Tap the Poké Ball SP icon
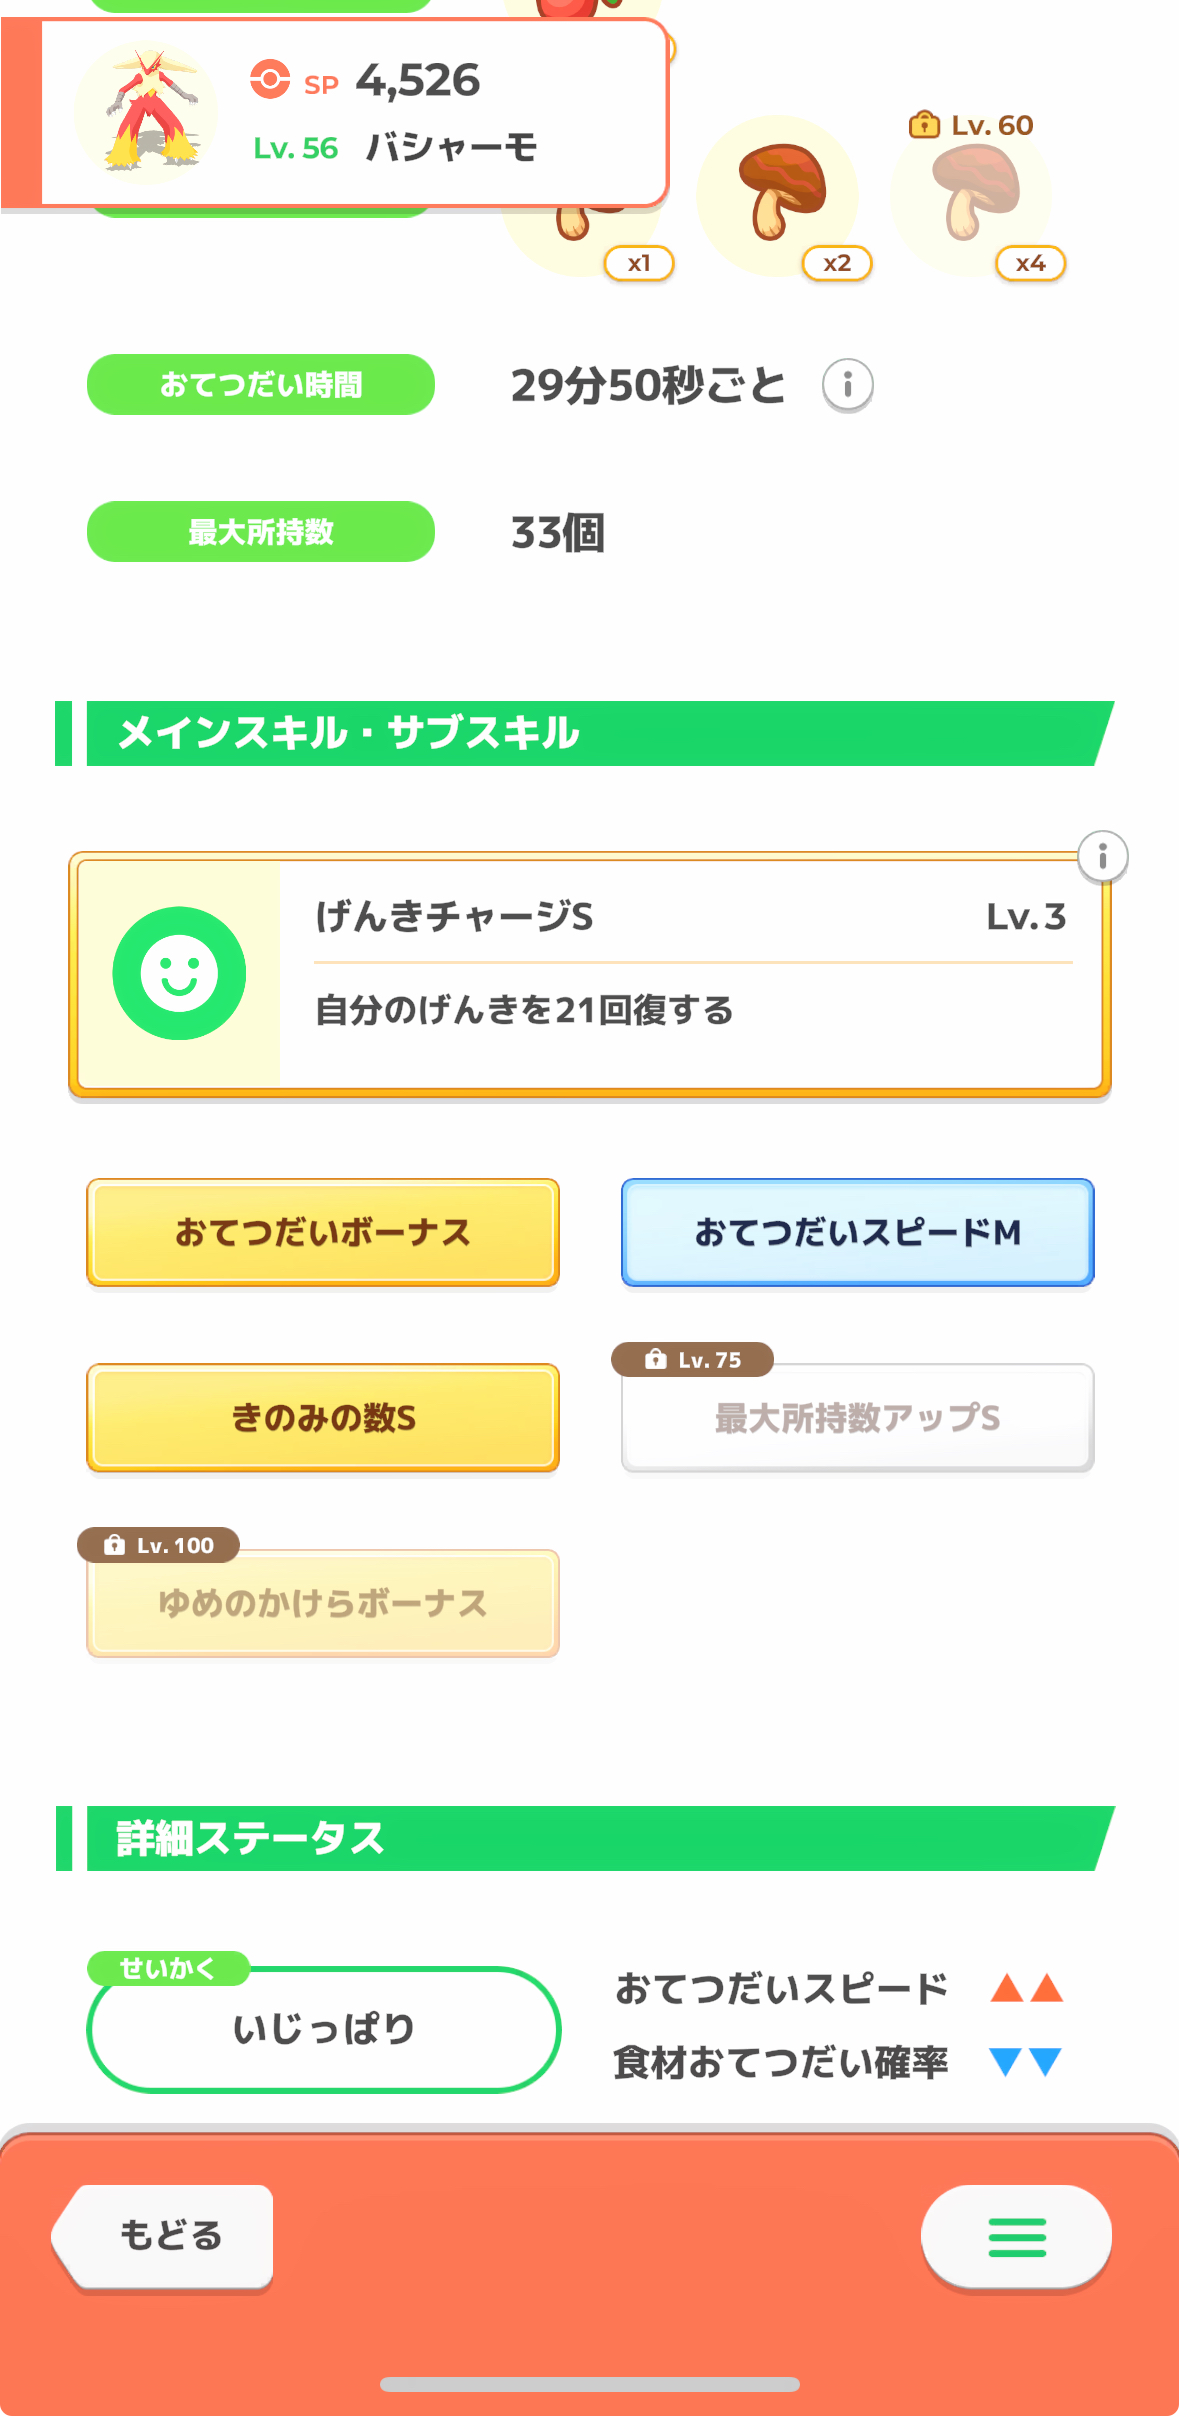This screenshot has width=1179, height=2416. pos(270,80)
